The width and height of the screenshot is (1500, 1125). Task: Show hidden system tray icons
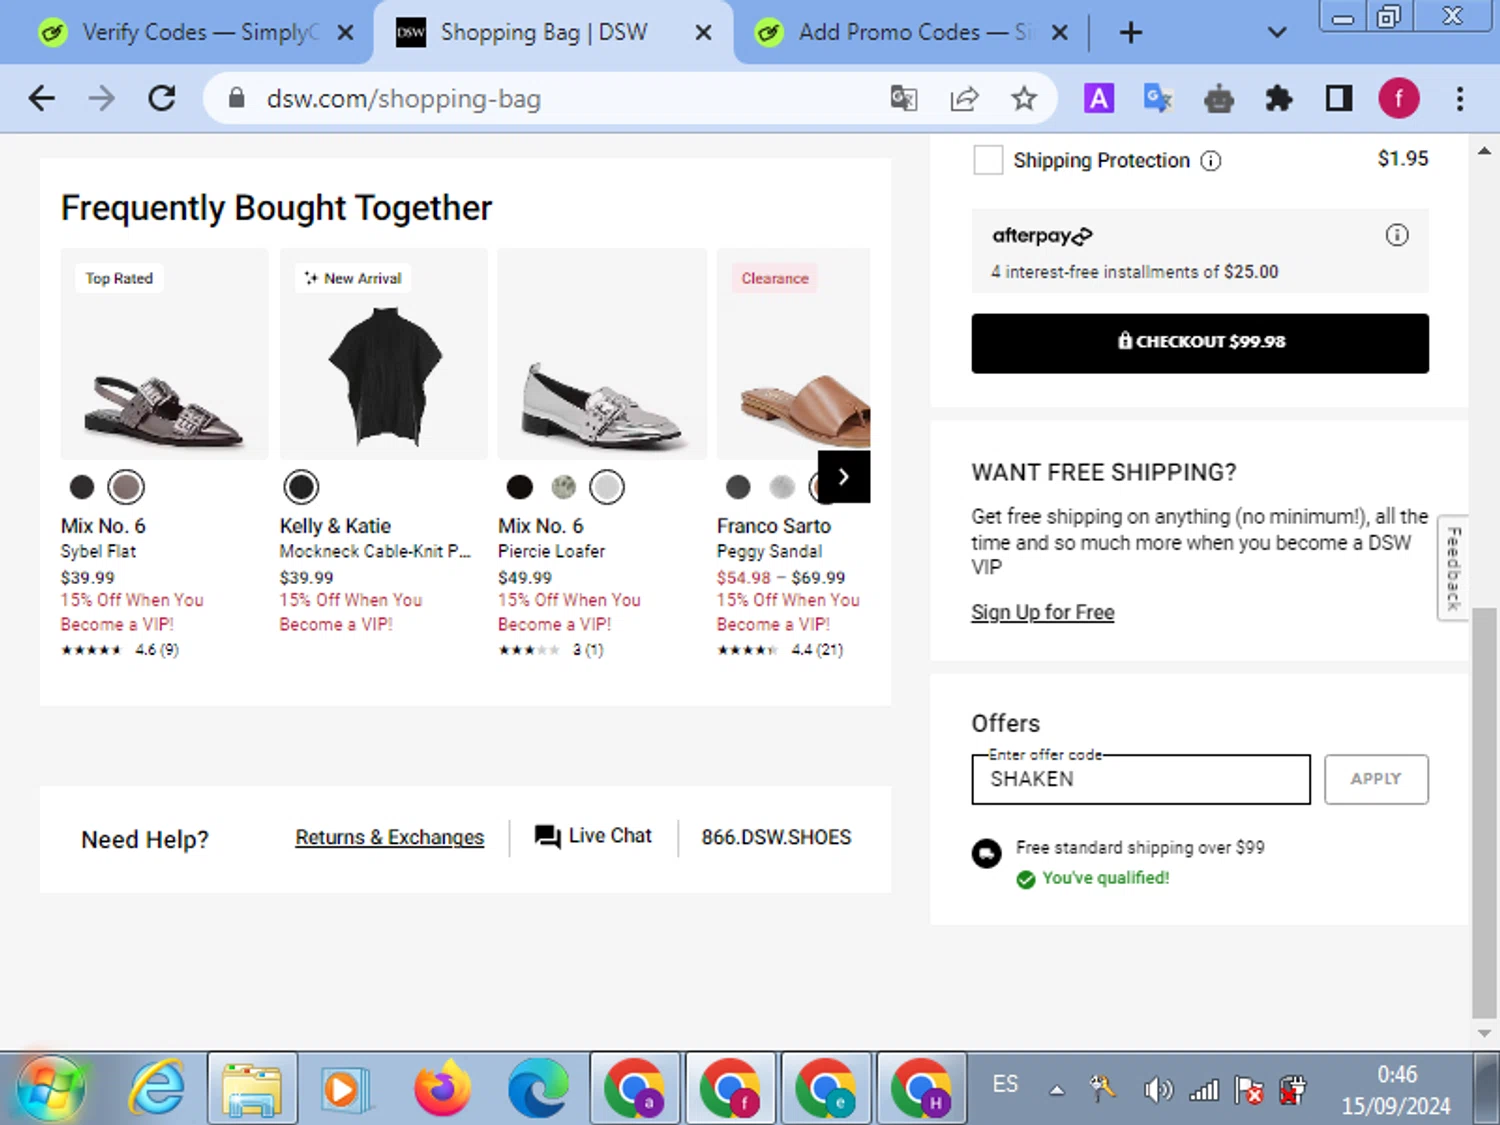(x=1056, y=1090)
